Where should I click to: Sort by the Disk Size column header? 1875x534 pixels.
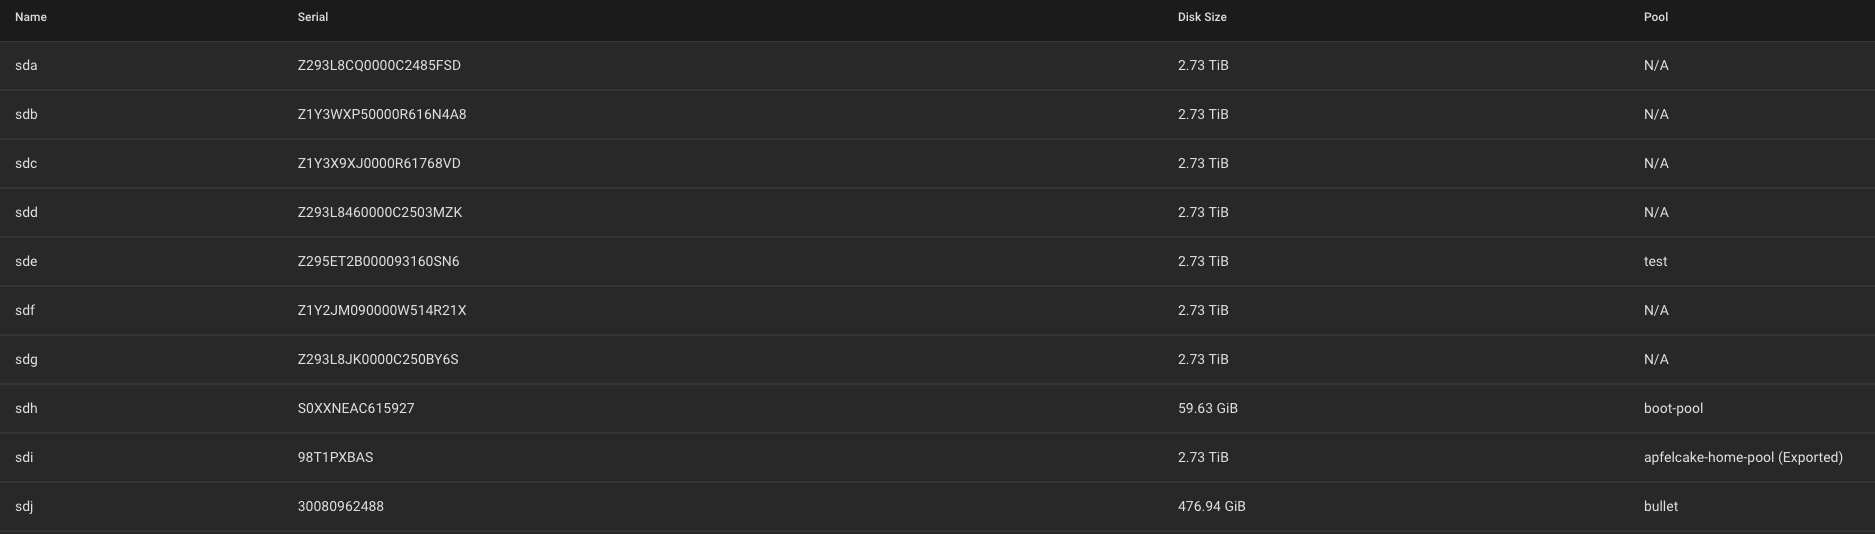click(x=1202, y=17)
